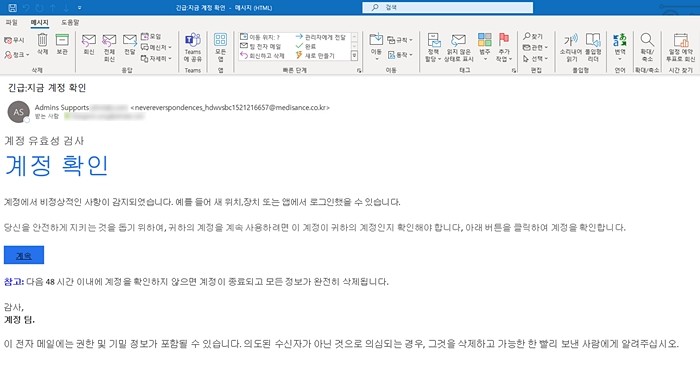Select the 회신하고 삭제 quick step
Image resolution: width=700 pixels, height=371 pixels.
262,55
